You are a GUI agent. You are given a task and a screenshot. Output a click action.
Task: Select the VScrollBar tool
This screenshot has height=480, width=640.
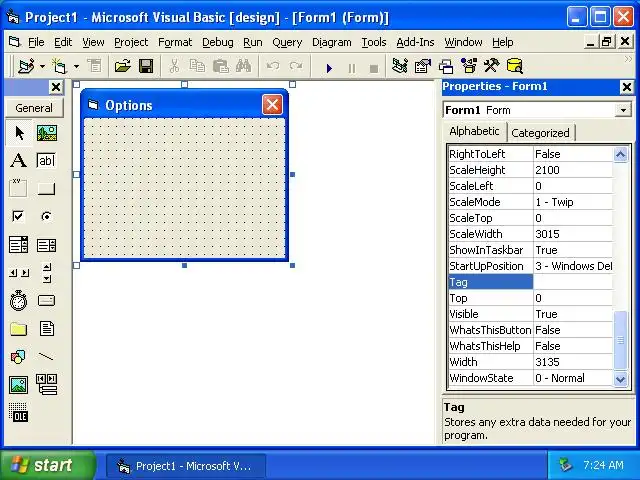point(47,273)
